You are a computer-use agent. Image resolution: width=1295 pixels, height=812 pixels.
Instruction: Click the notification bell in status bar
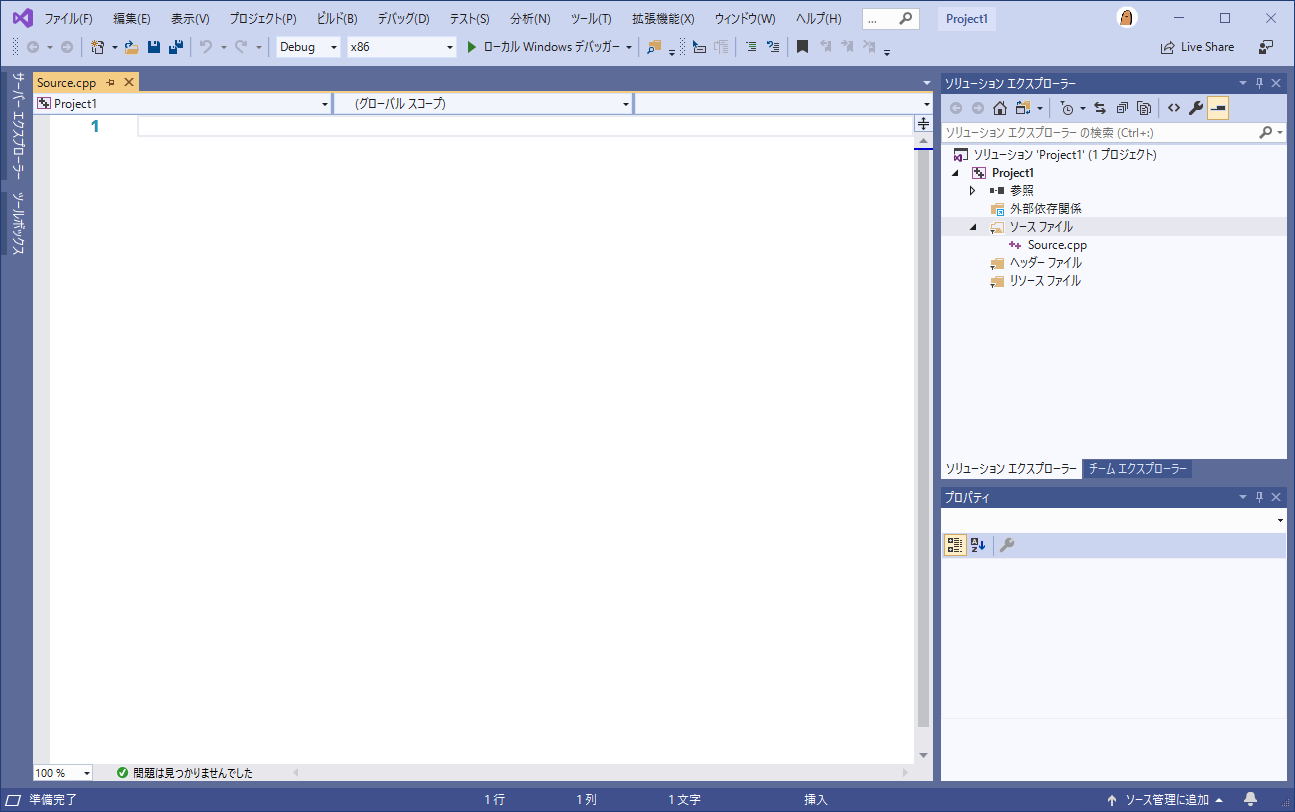[x=1250, y=799]
